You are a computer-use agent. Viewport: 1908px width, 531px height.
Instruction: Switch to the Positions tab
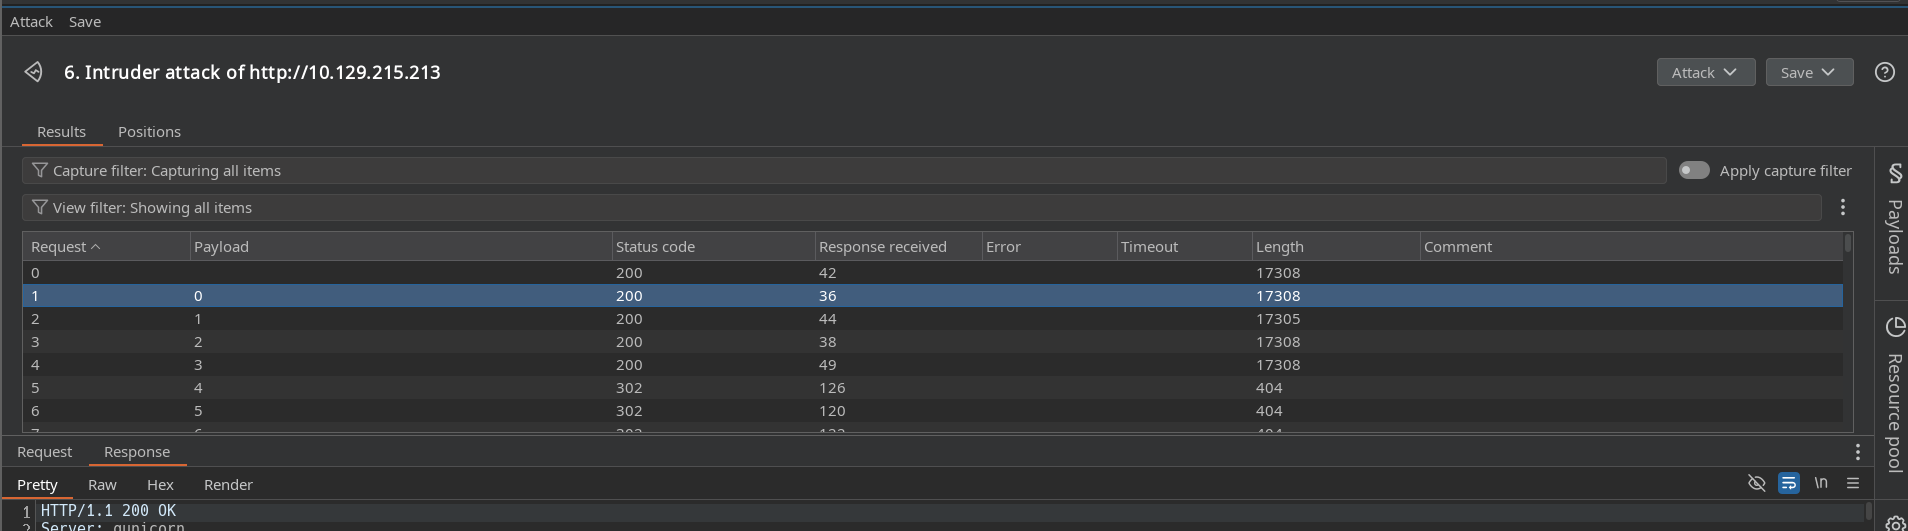click(x=149, y=132)
